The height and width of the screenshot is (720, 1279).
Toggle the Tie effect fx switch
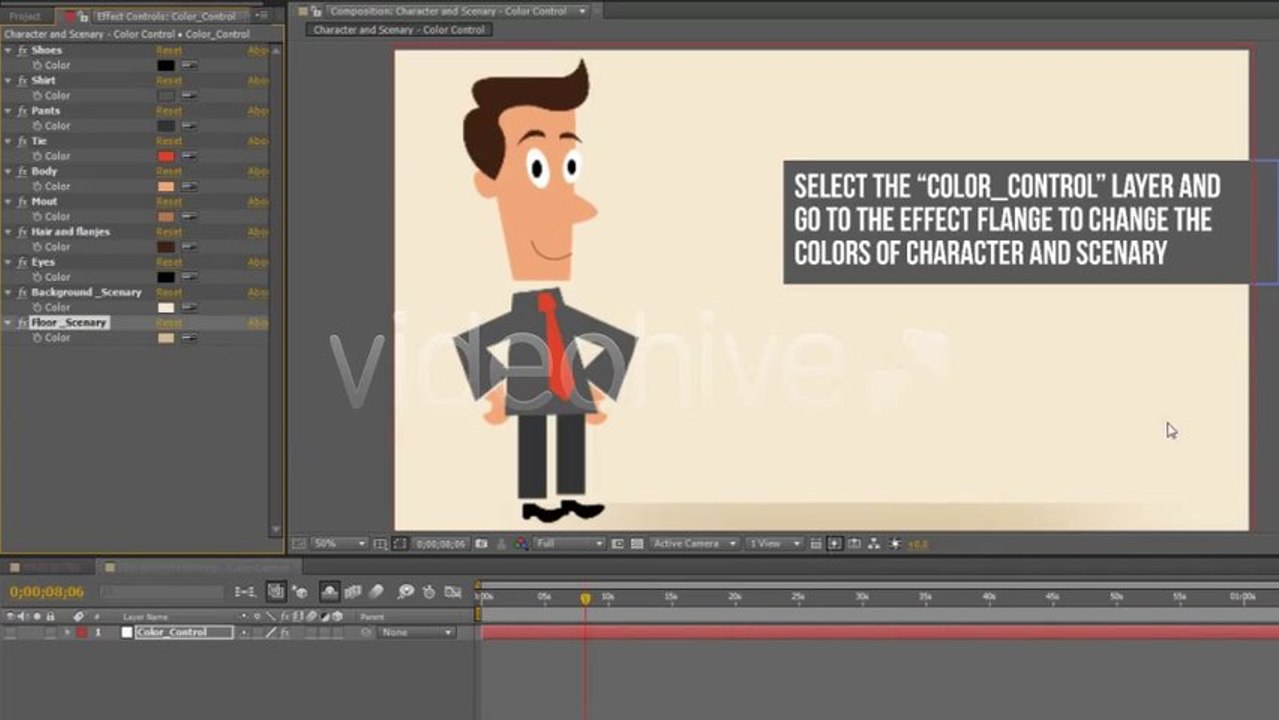point(22,141)
